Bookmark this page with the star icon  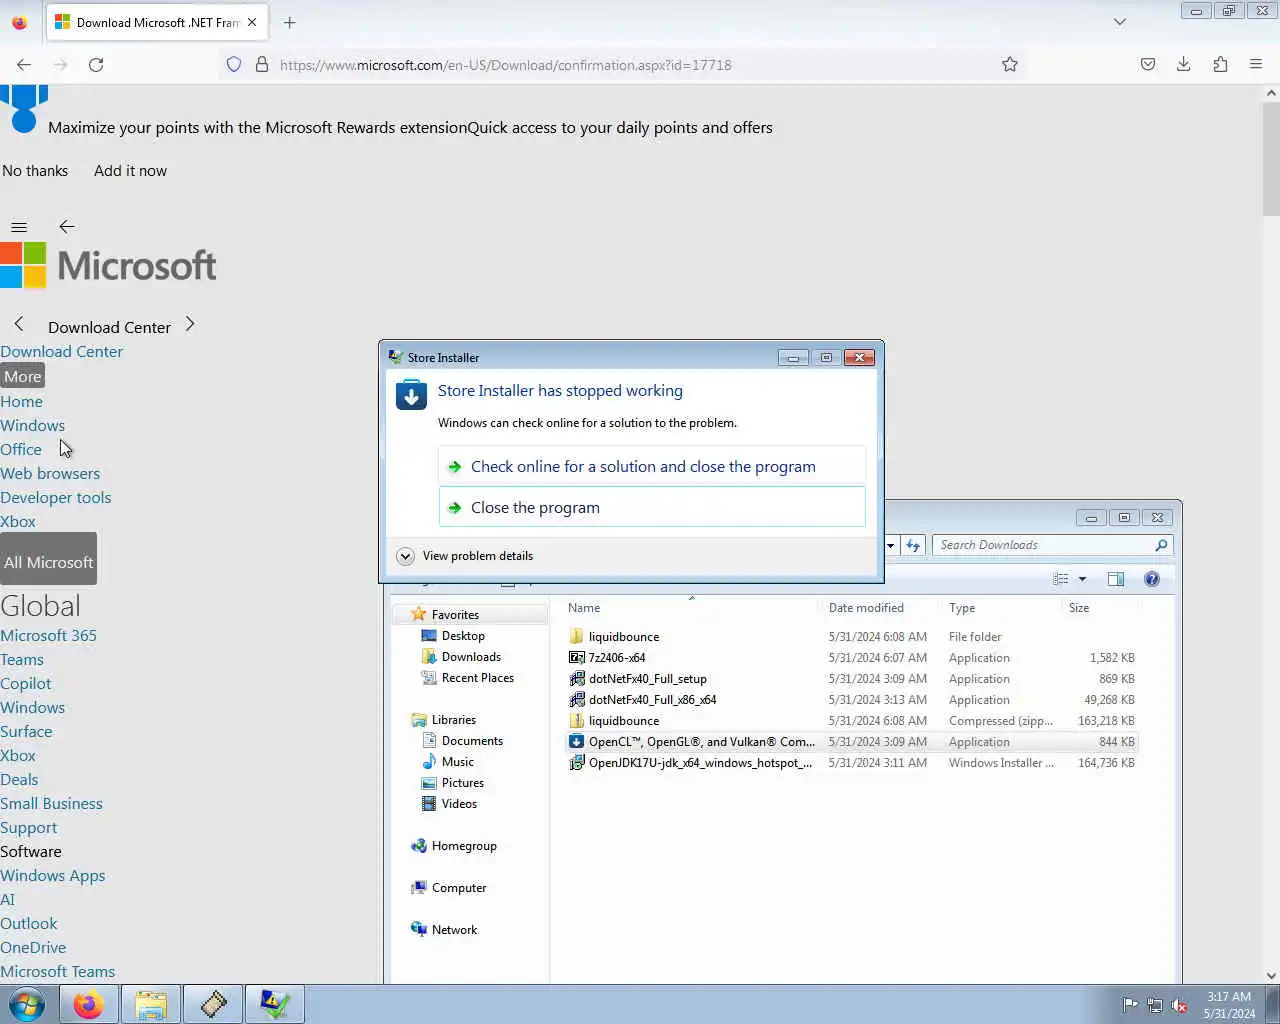coord(1010,64)
